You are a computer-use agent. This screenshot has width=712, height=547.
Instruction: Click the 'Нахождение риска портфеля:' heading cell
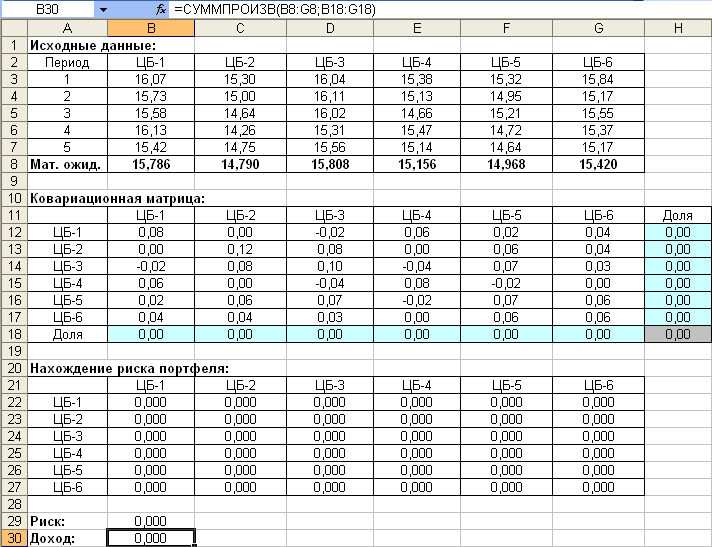click(x=130, y=368)
